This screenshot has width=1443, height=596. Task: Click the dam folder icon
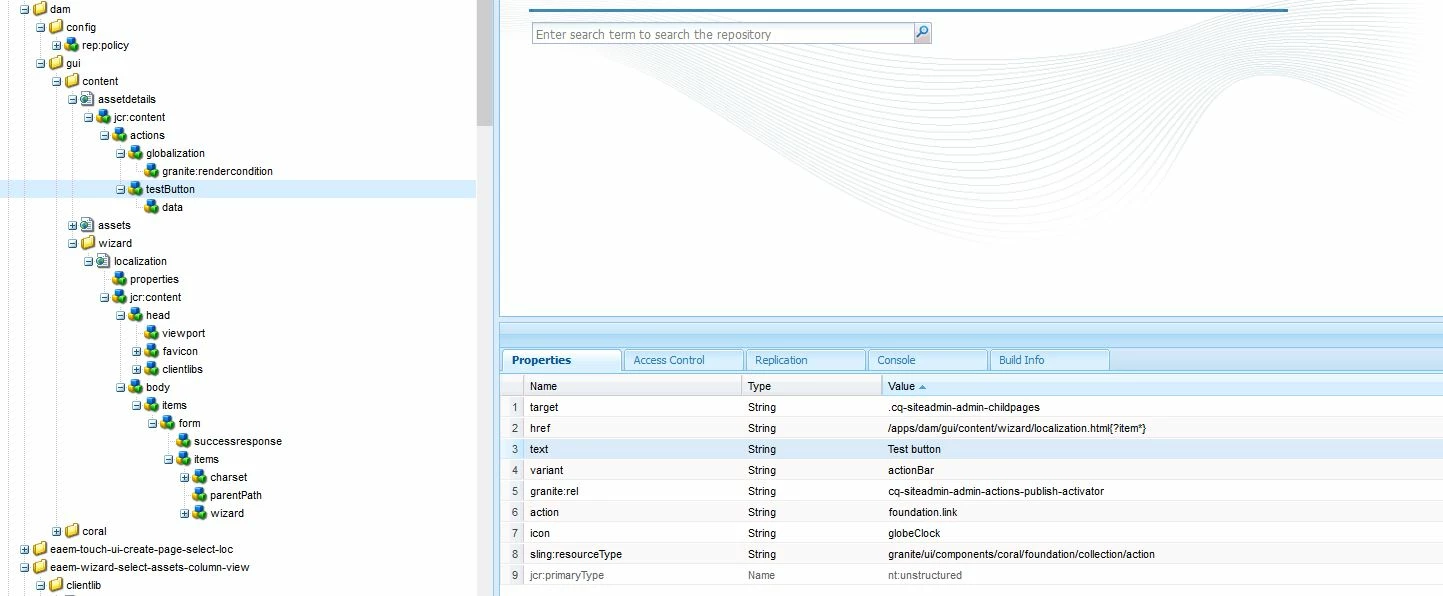pyautogui.click(x=40, y=9)
